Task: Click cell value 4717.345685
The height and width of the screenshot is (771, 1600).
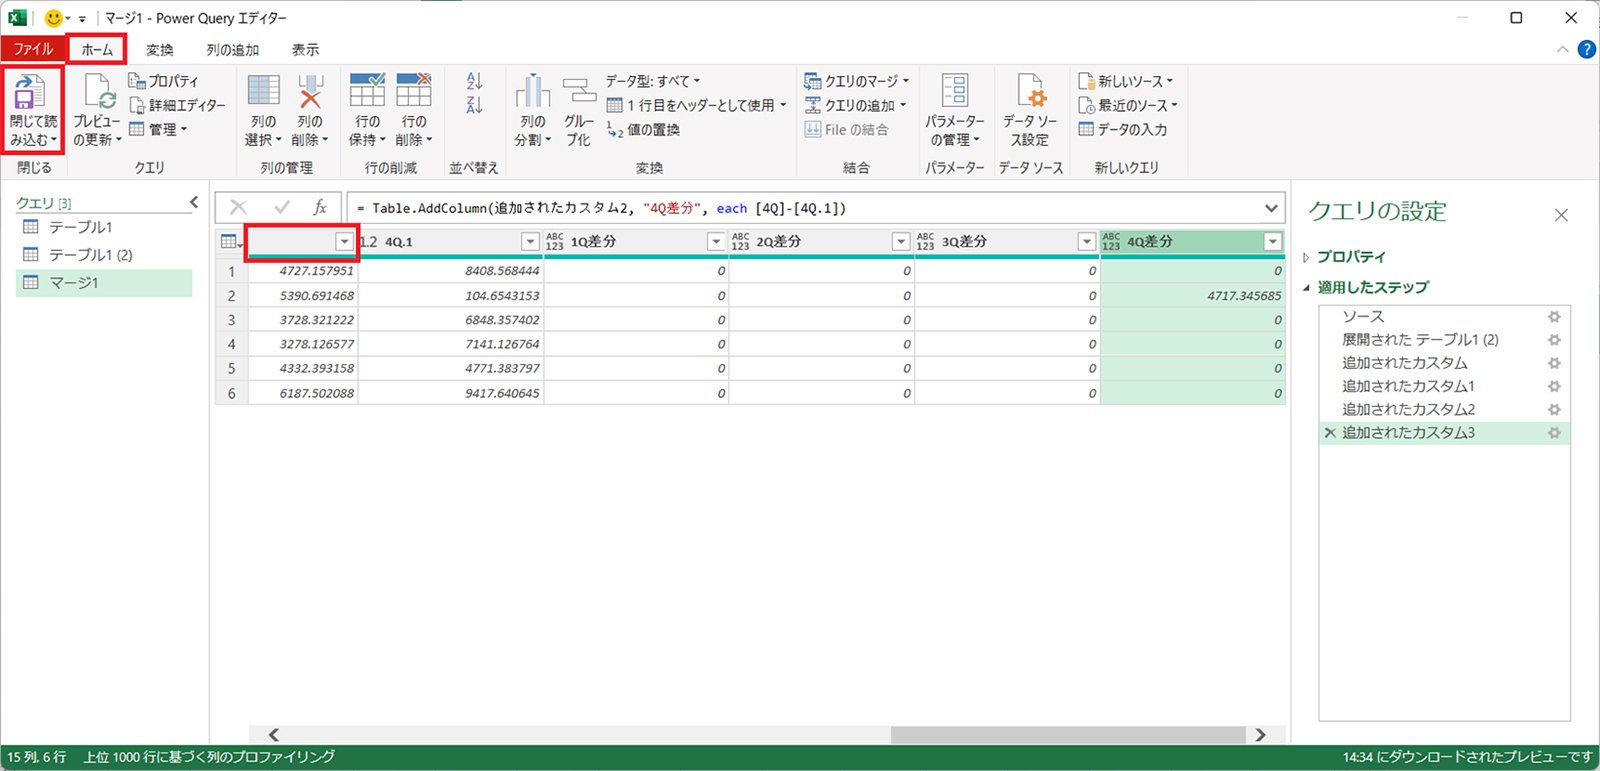Action: point(1243,296)
